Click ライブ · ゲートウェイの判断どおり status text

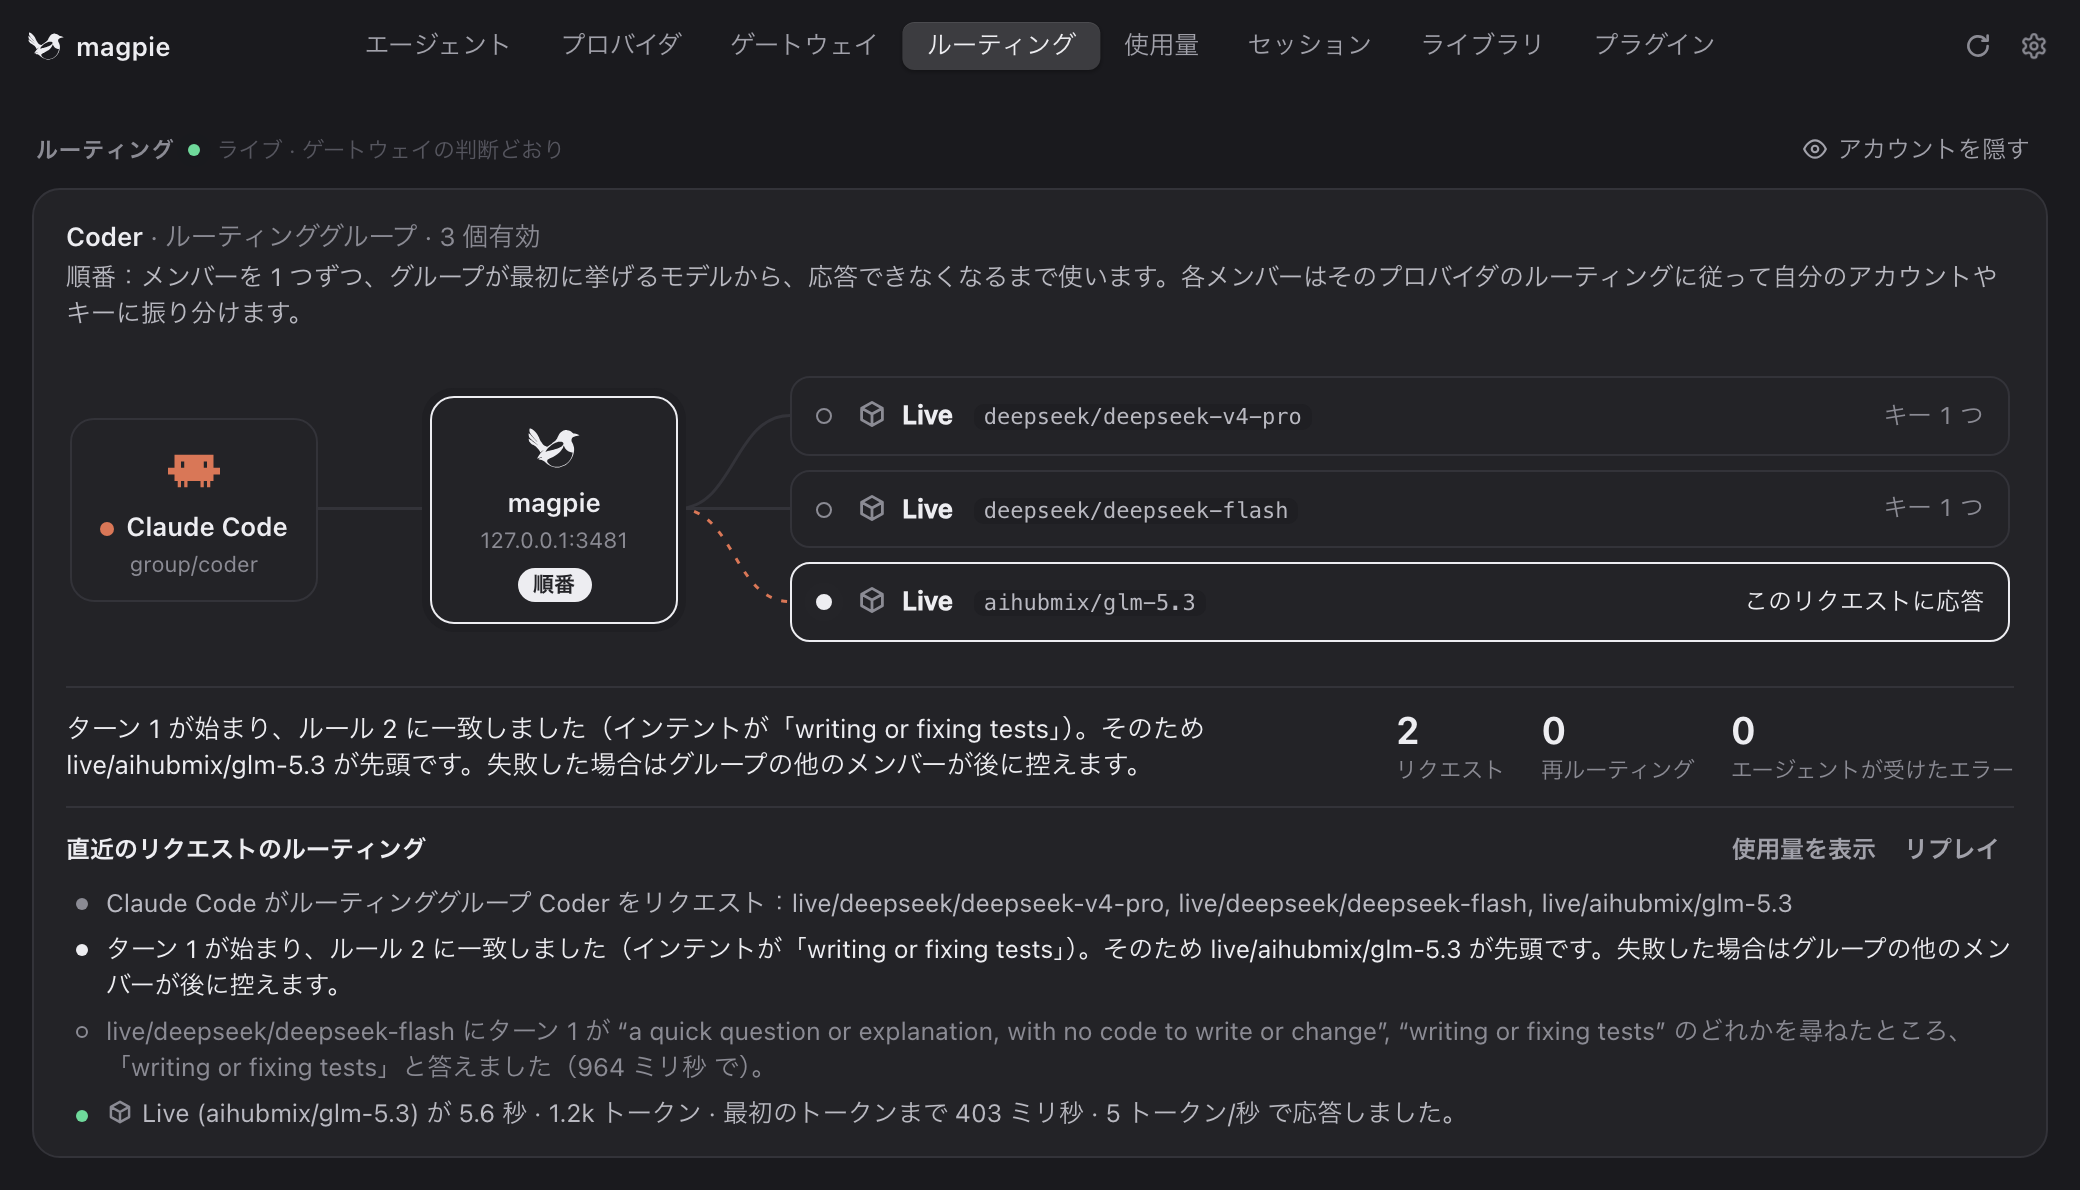click(x=390, y=150)
